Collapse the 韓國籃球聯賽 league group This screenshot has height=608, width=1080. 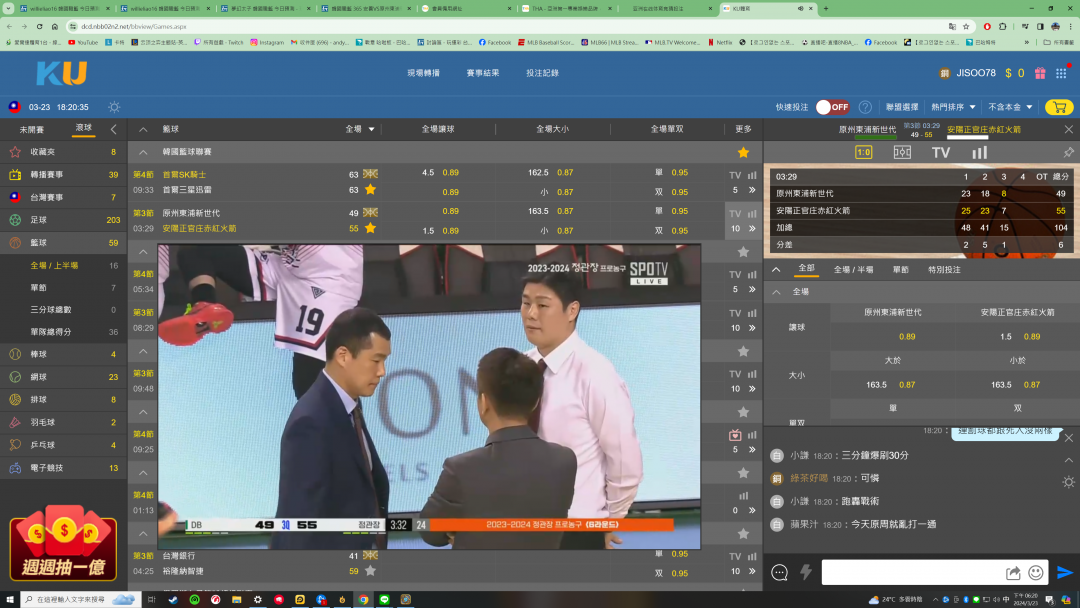pyautogui.click(x=143, y=152)
